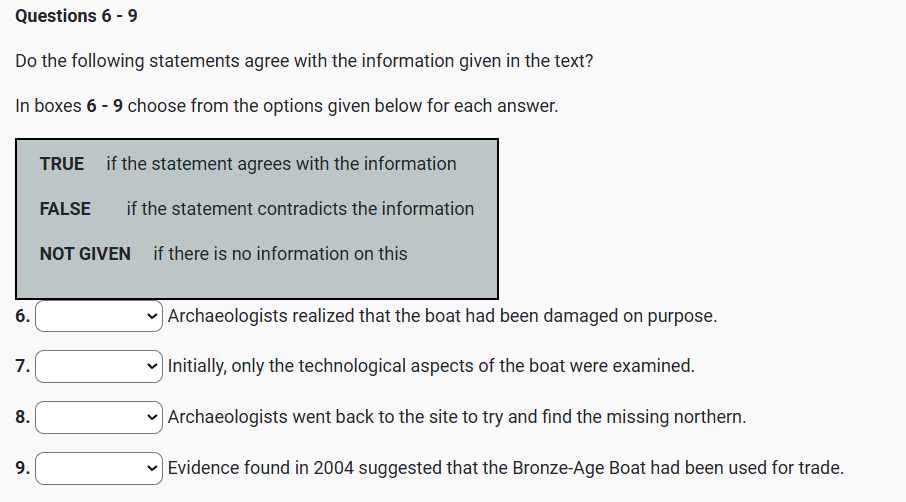Viewport: 906px width, 502px height.
Task: Click the bold FALSE label in the legend
Action: click(x=65, y=209)
